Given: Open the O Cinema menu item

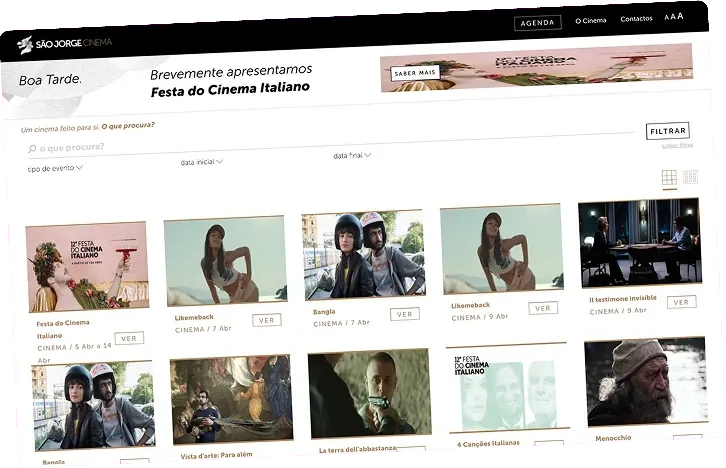Looking at the screenshot, I should pos(590,21).
